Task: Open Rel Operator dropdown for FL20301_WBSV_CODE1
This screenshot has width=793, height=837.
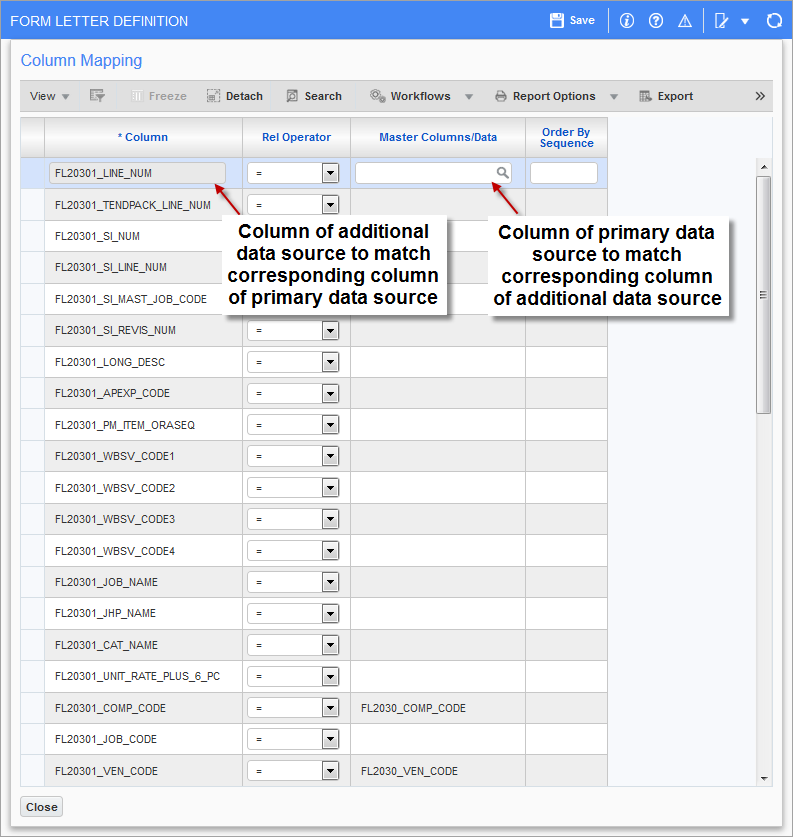Action: coord(330,456)
